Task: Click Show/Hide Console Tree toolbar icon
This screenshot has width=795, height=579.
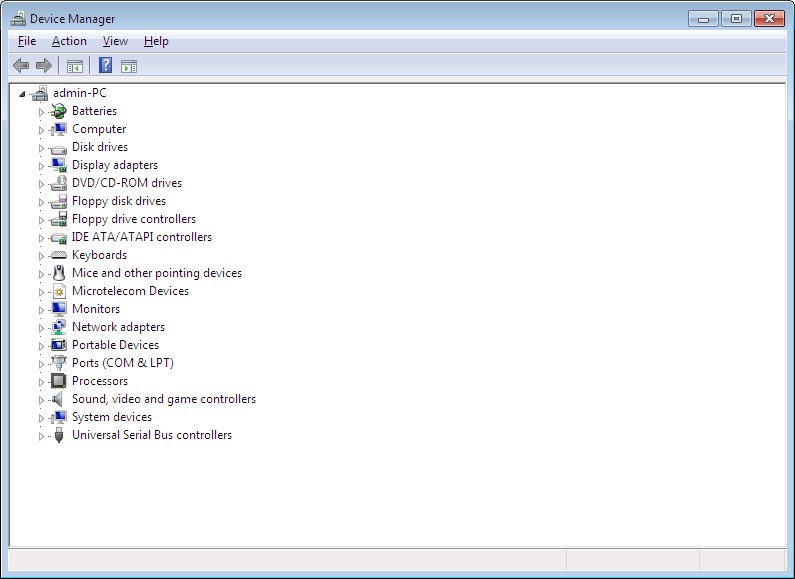Action: coord(75,66)
